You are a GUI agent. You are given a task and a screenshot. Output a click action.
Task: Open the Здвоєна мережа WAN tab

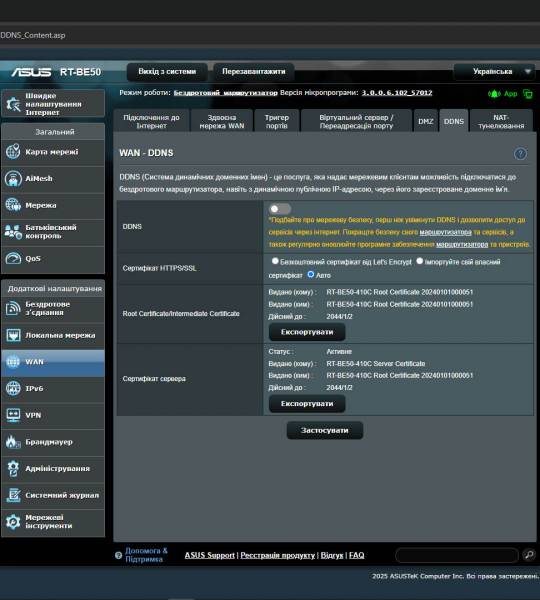click(222, 121)
